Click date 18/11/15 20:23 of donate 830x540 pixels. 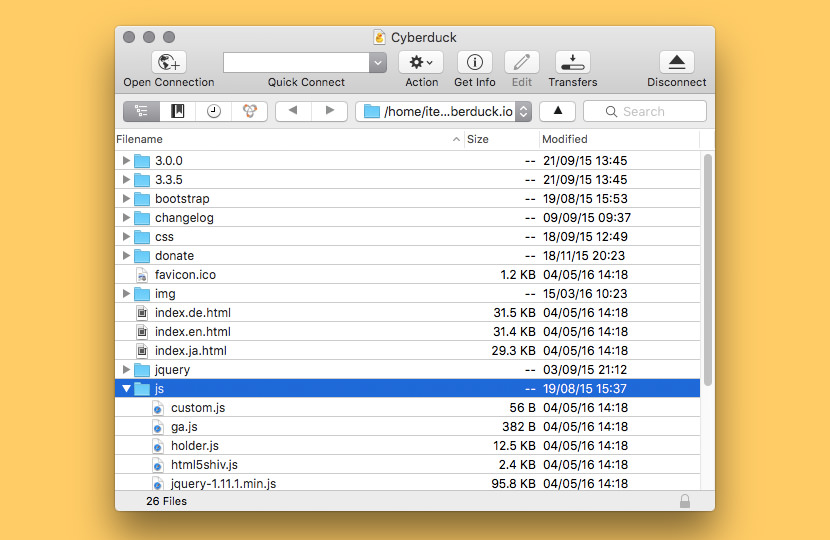[584, 256]
